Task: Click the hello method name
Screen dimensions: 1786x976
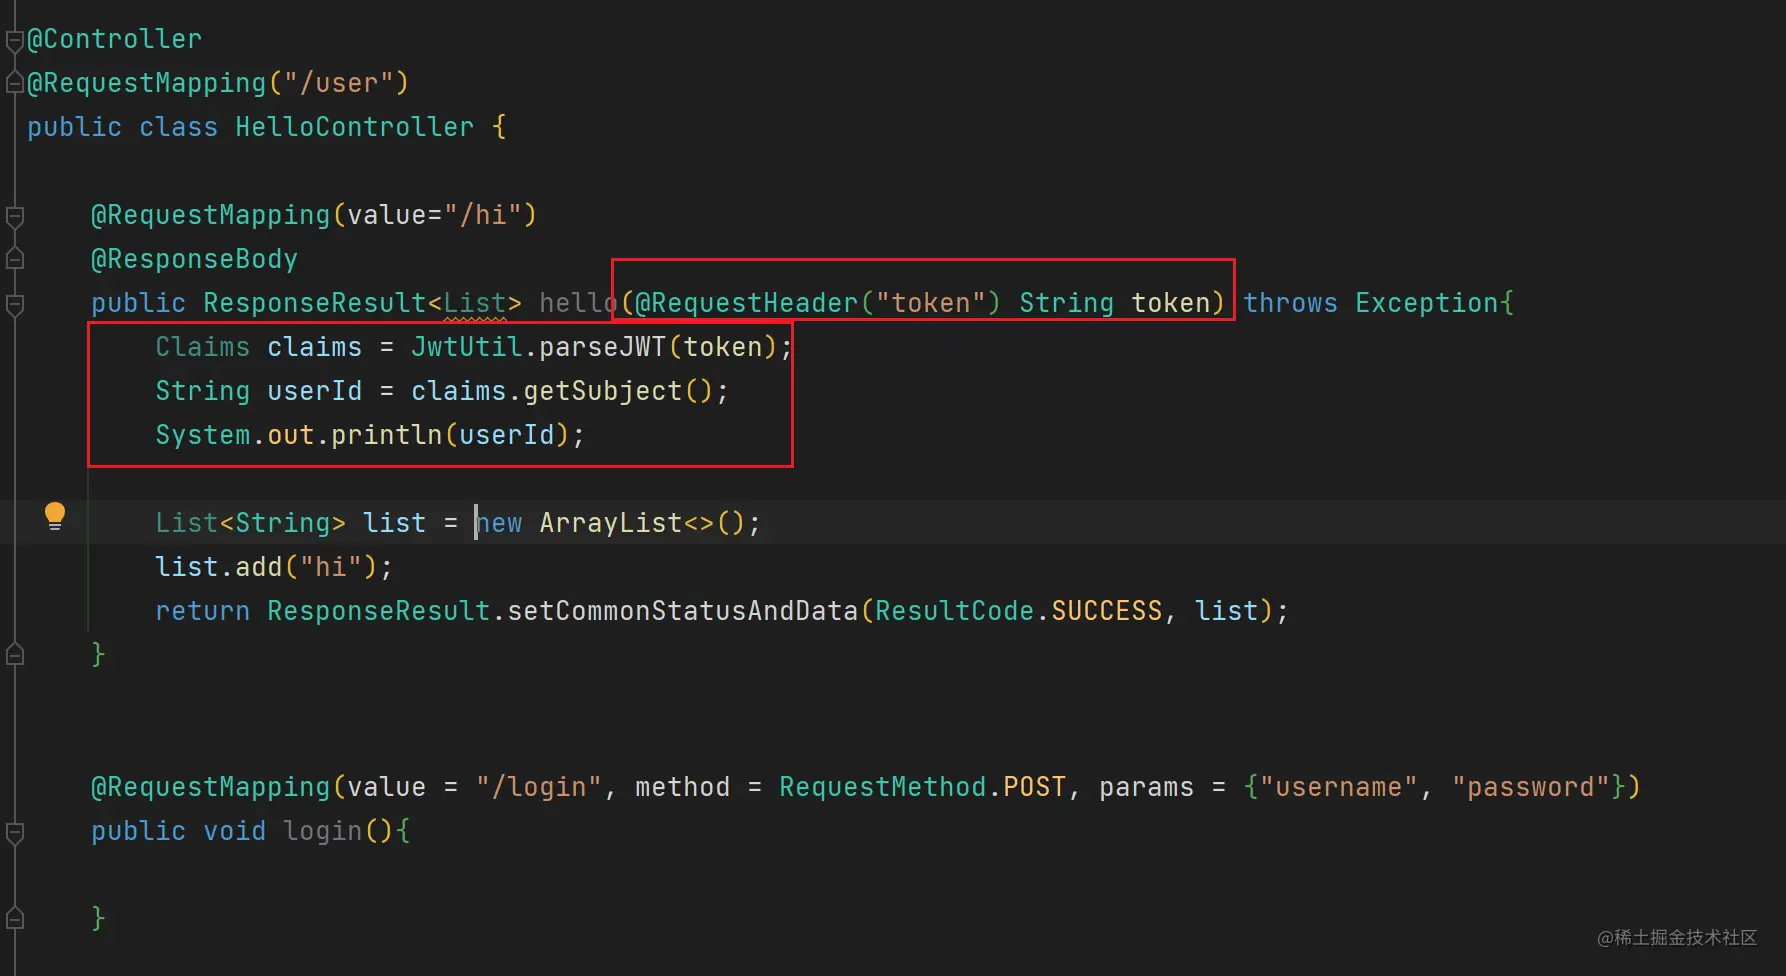Action: pos(578,303)
